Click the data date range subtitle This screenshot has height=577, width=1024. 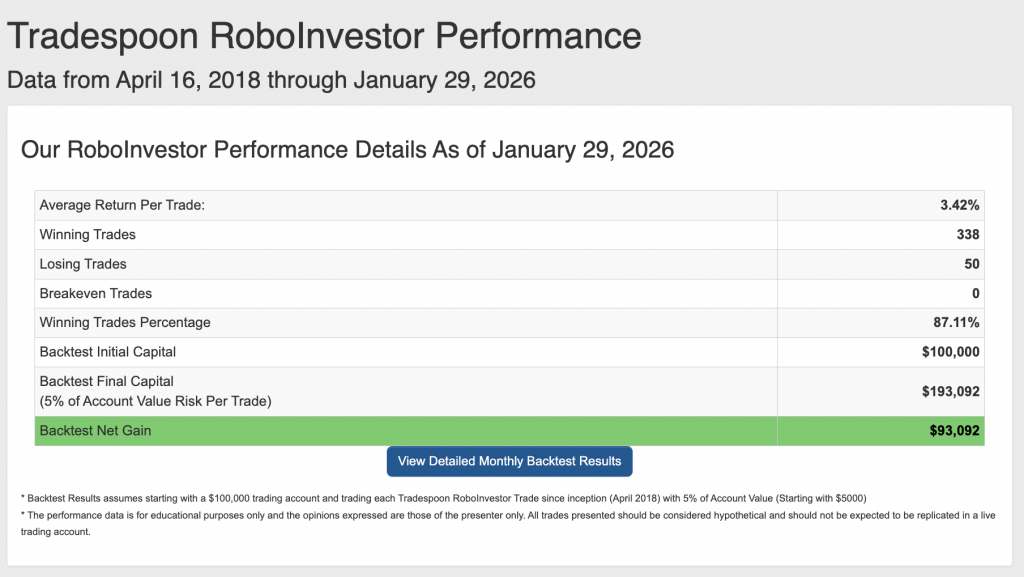[271, 80]
